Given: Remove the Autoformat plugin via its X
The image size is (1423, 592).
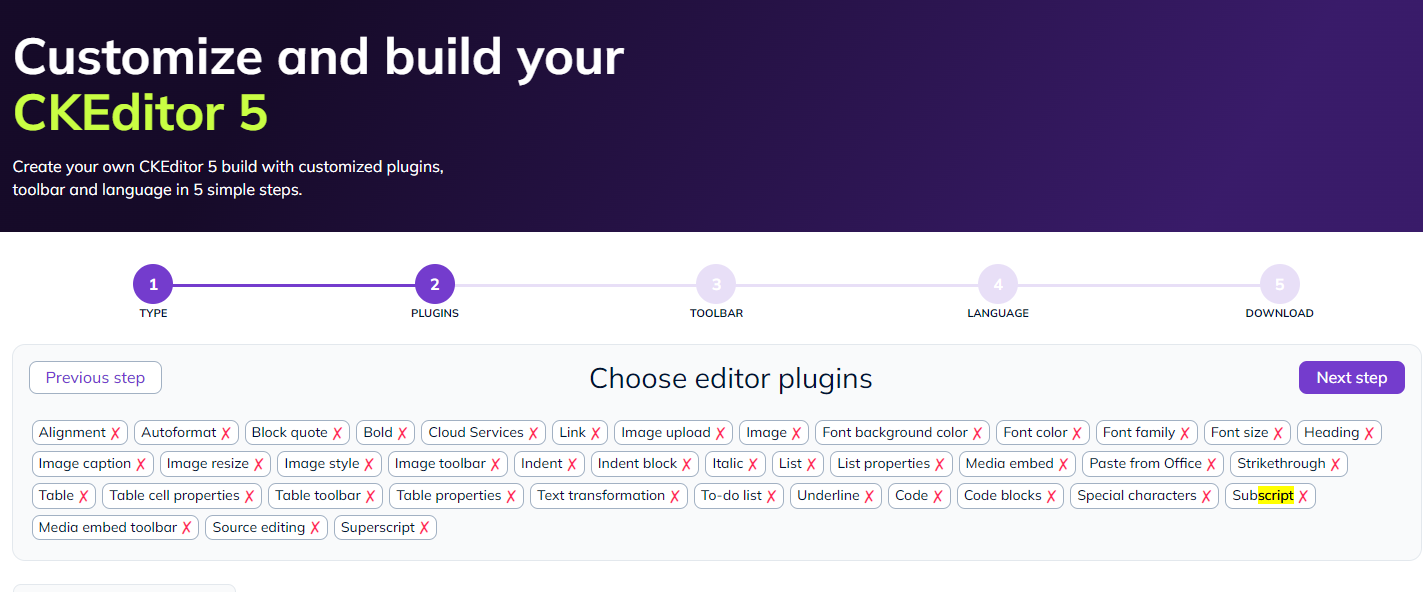Looking at the screenshot, I should coord(227,433).
